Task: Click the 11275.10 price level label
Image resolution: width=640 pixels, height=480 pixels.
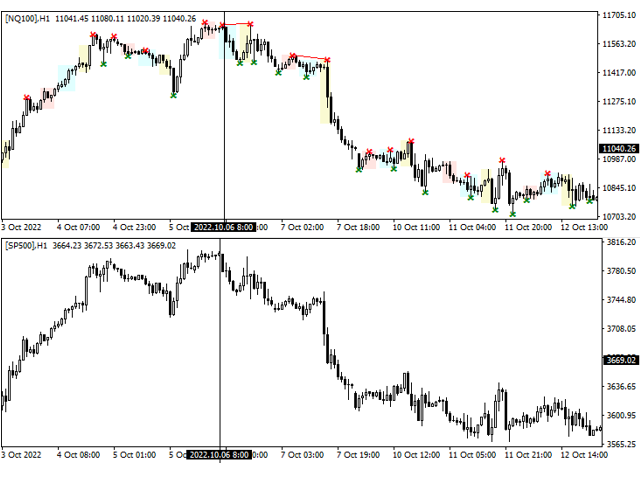Action: click(619, 101)
